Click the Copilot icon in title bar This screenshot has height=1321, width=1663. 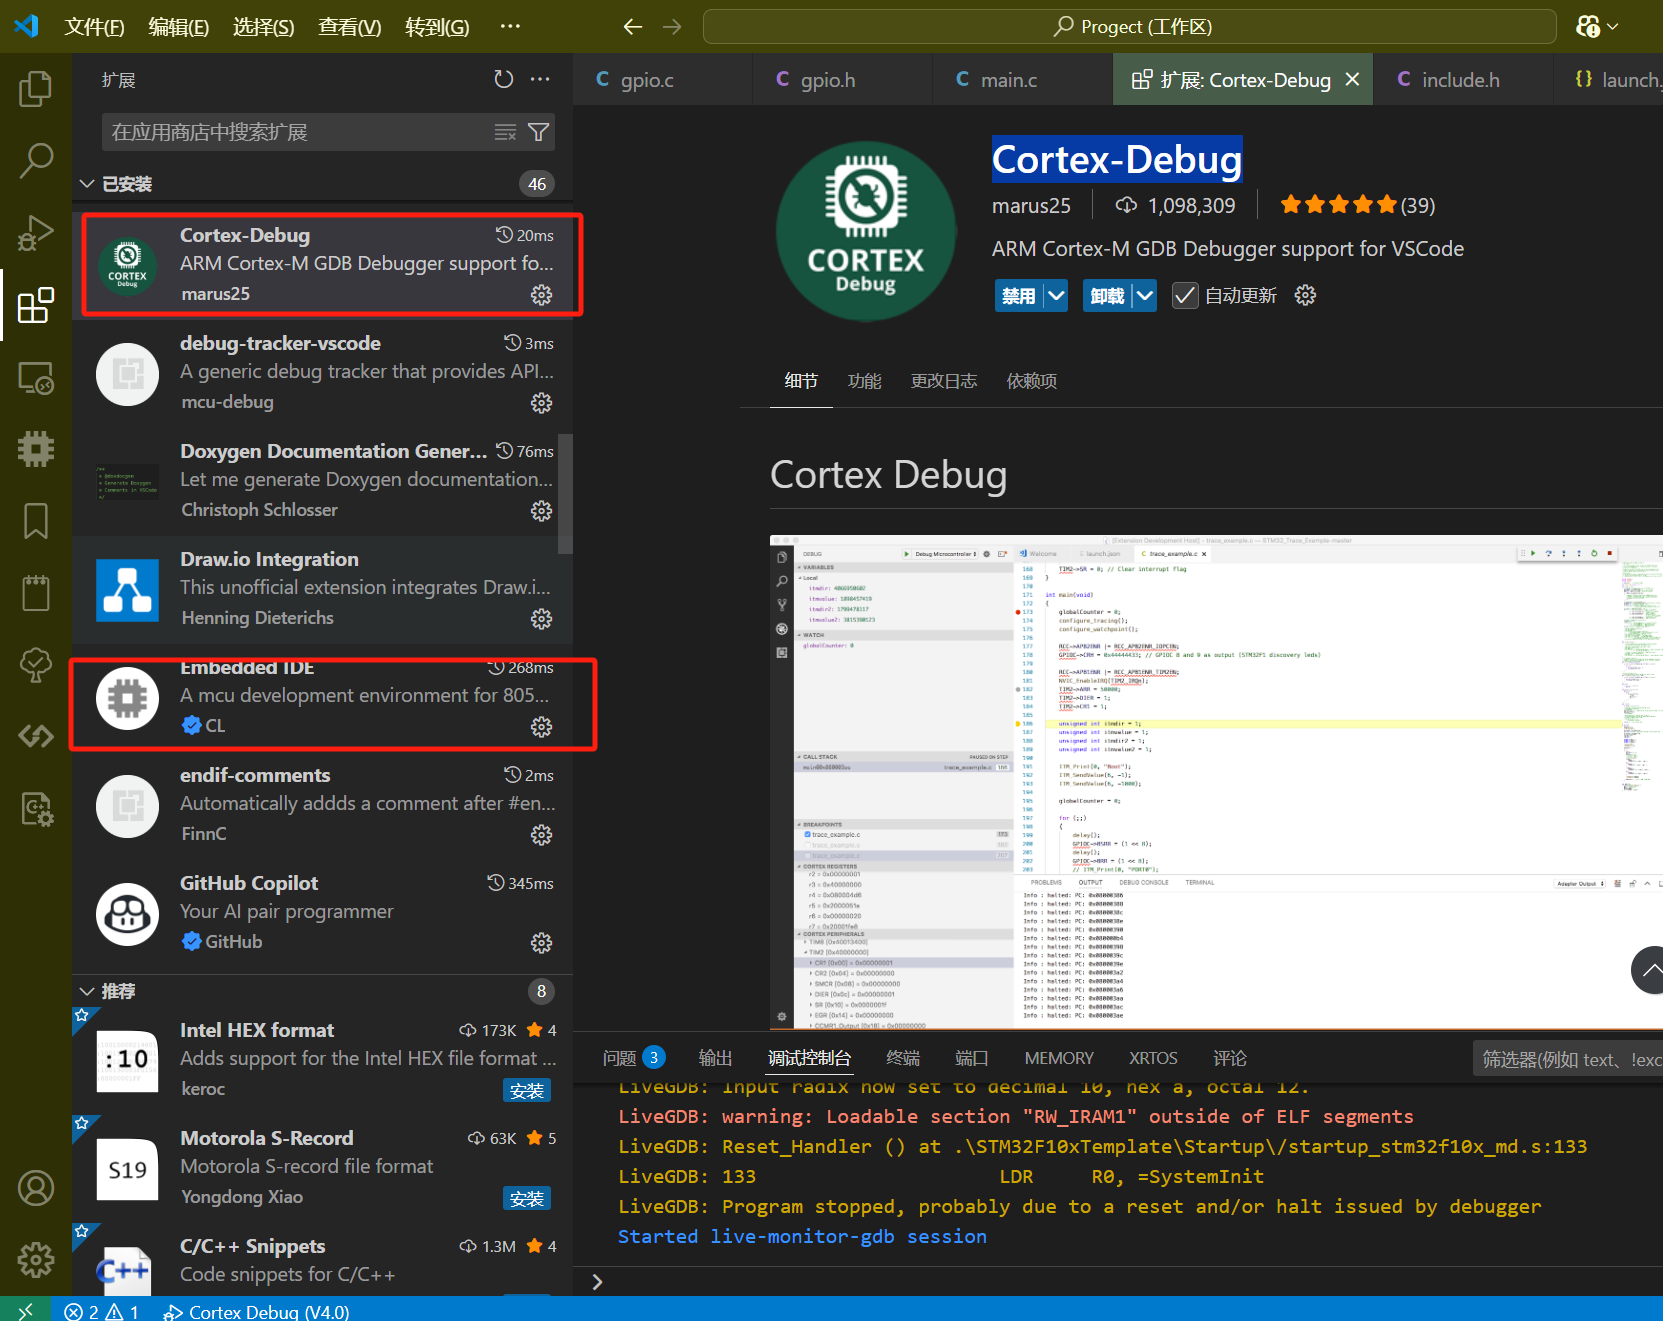click(x=1587, y=26)
